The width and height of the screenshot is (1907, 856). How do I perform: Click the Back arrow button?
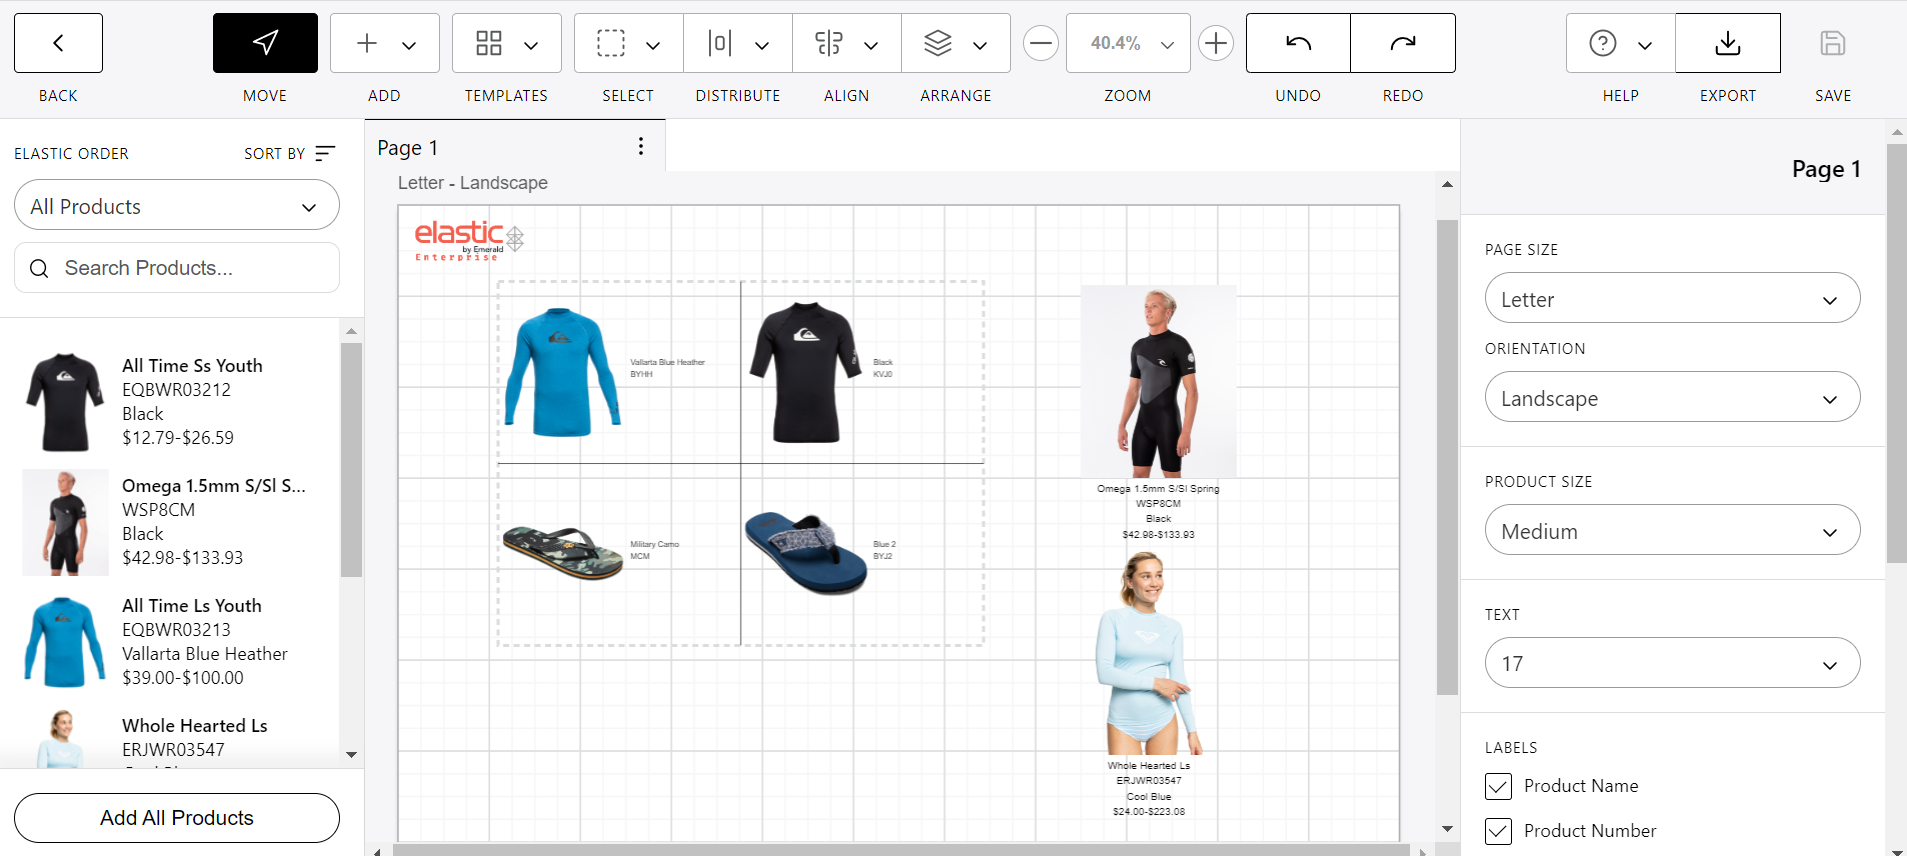[58, 43]
